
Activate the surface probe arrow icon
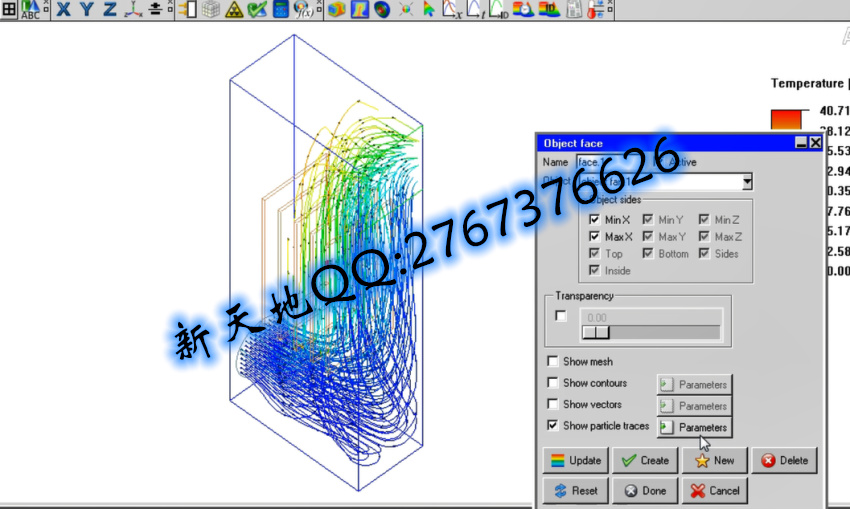coord(428,9)
